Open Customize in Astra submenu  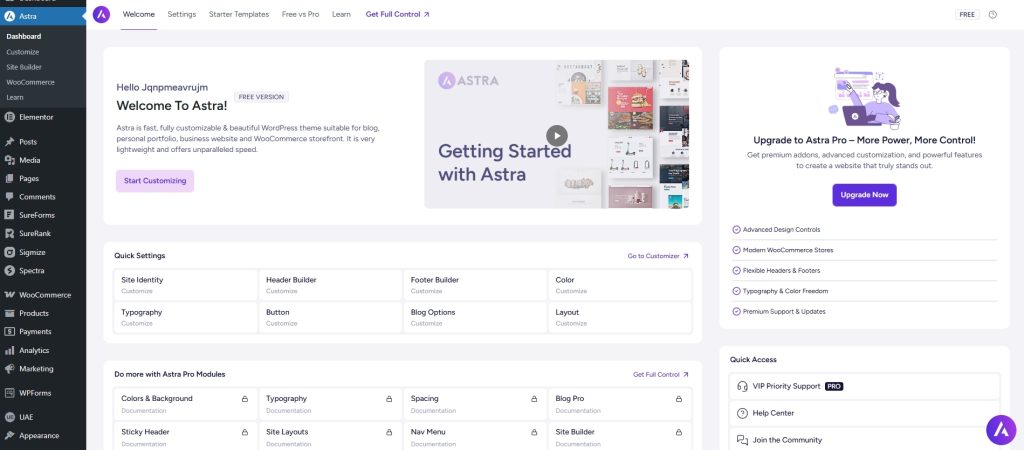23,52
